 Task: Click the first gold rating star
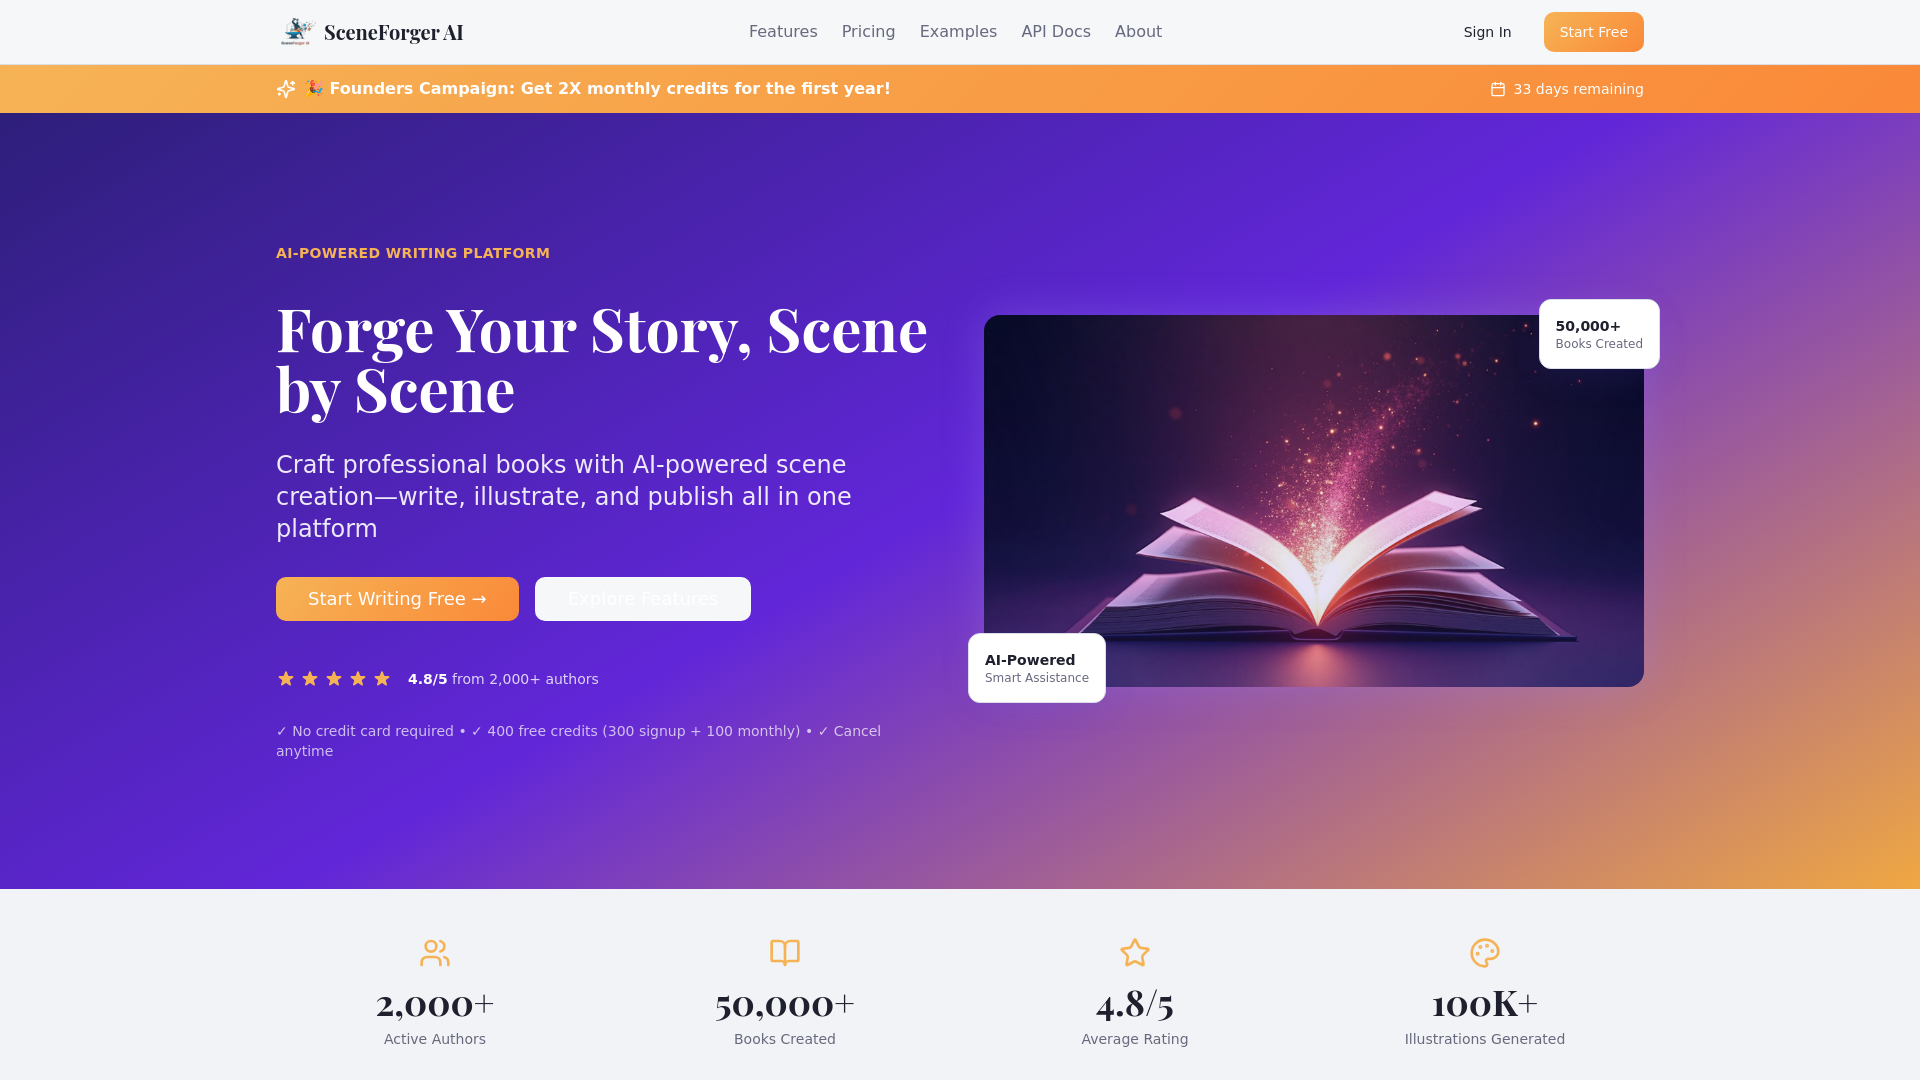click(286, 679)
